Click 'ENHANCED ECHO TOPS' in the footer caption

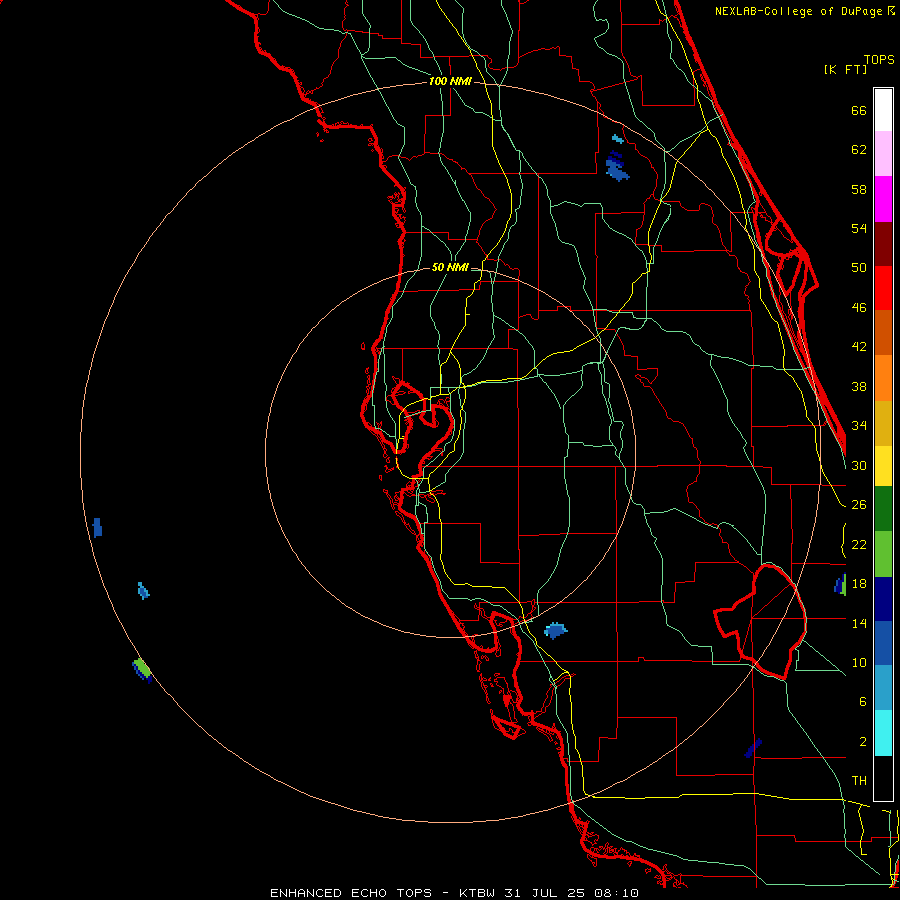[x=351, y=893]
